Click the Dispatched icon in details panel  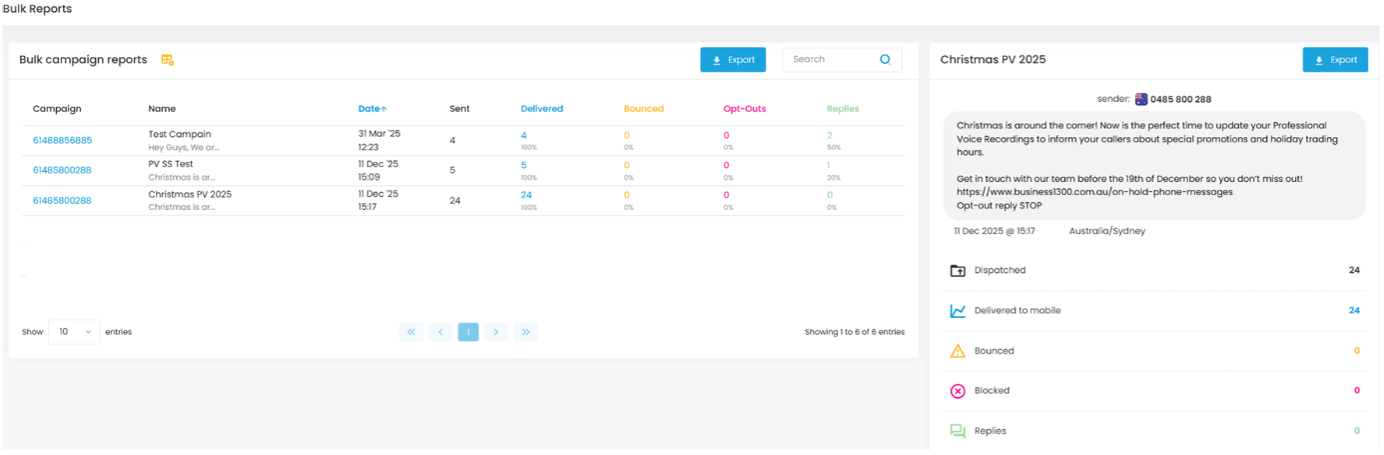pos(957,270)
